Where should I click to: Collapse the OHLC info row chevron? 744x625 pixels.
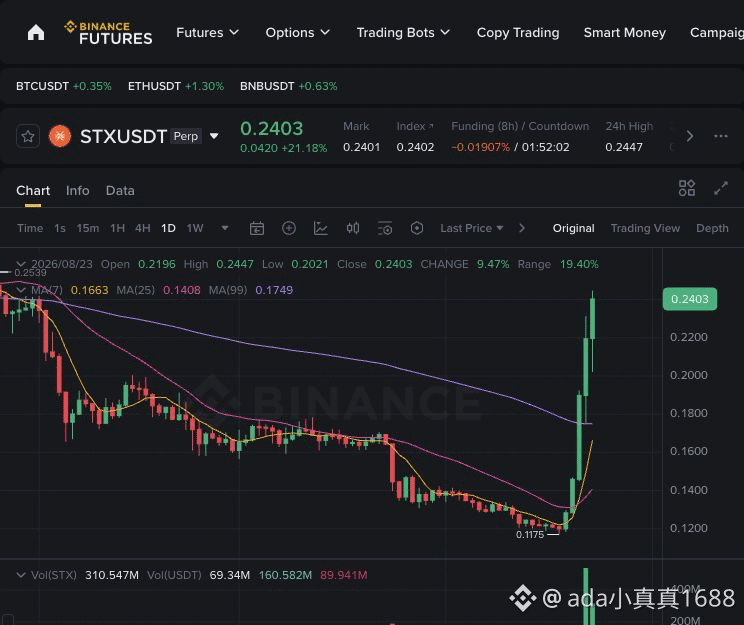point(21,264)
